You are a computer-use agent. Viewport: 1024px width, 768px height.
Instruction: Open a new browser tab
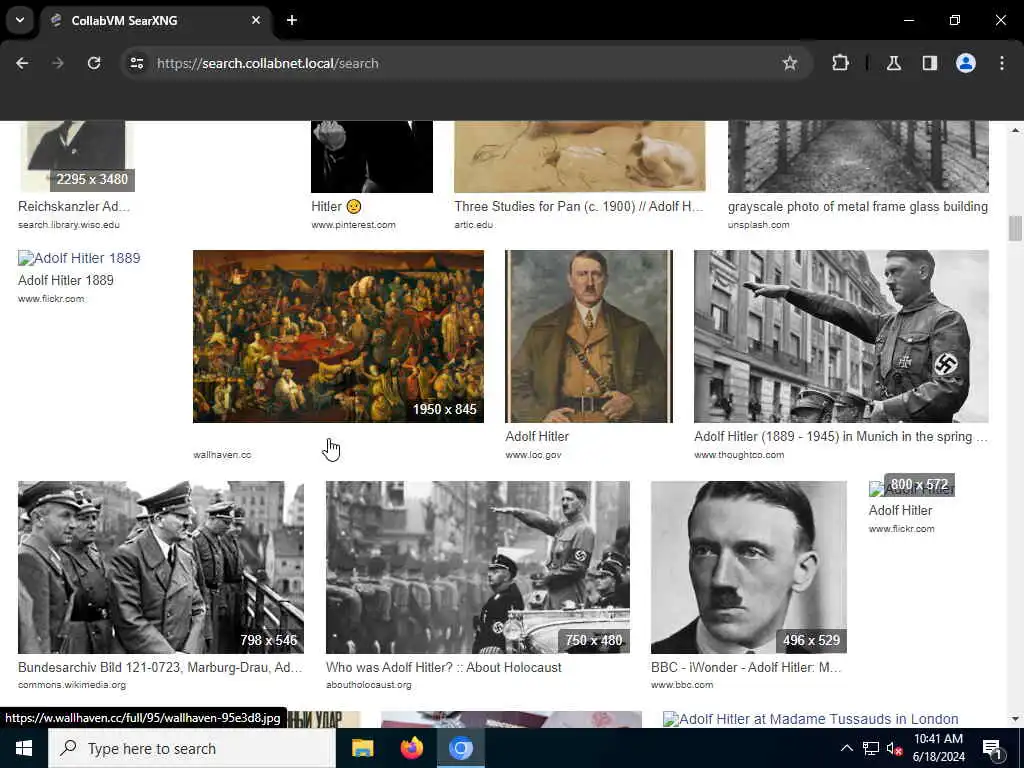pos(292,20)
